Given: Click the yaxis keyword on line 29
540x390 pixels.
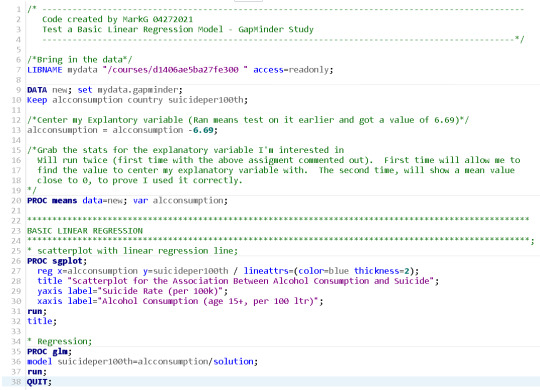Looking at the screenshot, I should pyautogui.click(x=50, y=291).
